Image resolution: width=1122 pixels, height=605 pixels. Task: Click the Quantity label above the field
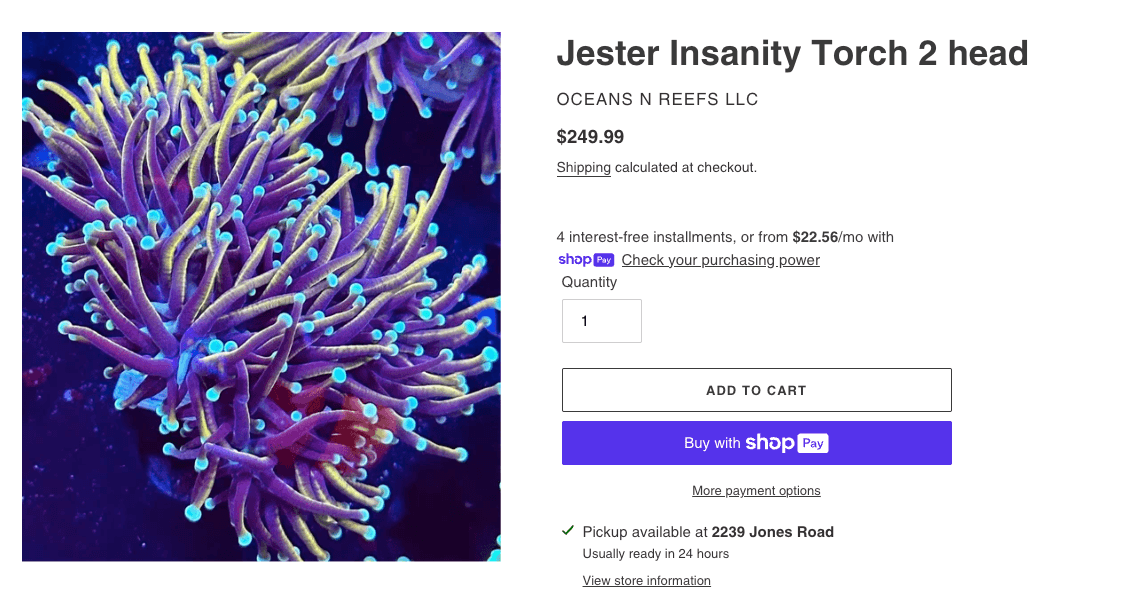[x=589, y=282]
